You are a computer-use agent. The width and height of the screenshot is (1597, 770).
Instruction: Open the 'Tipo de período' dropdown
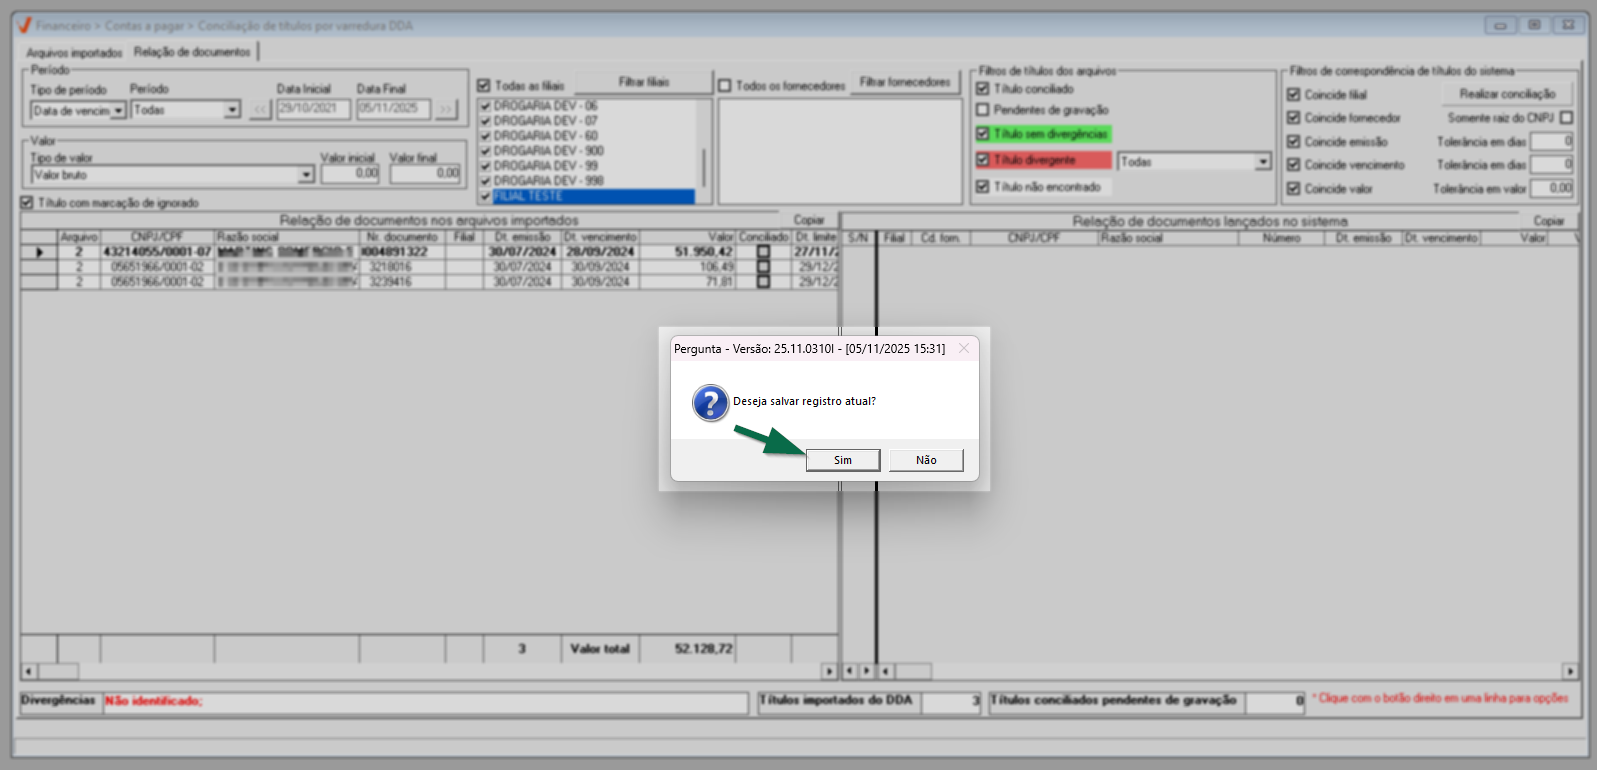click(118, 111)
